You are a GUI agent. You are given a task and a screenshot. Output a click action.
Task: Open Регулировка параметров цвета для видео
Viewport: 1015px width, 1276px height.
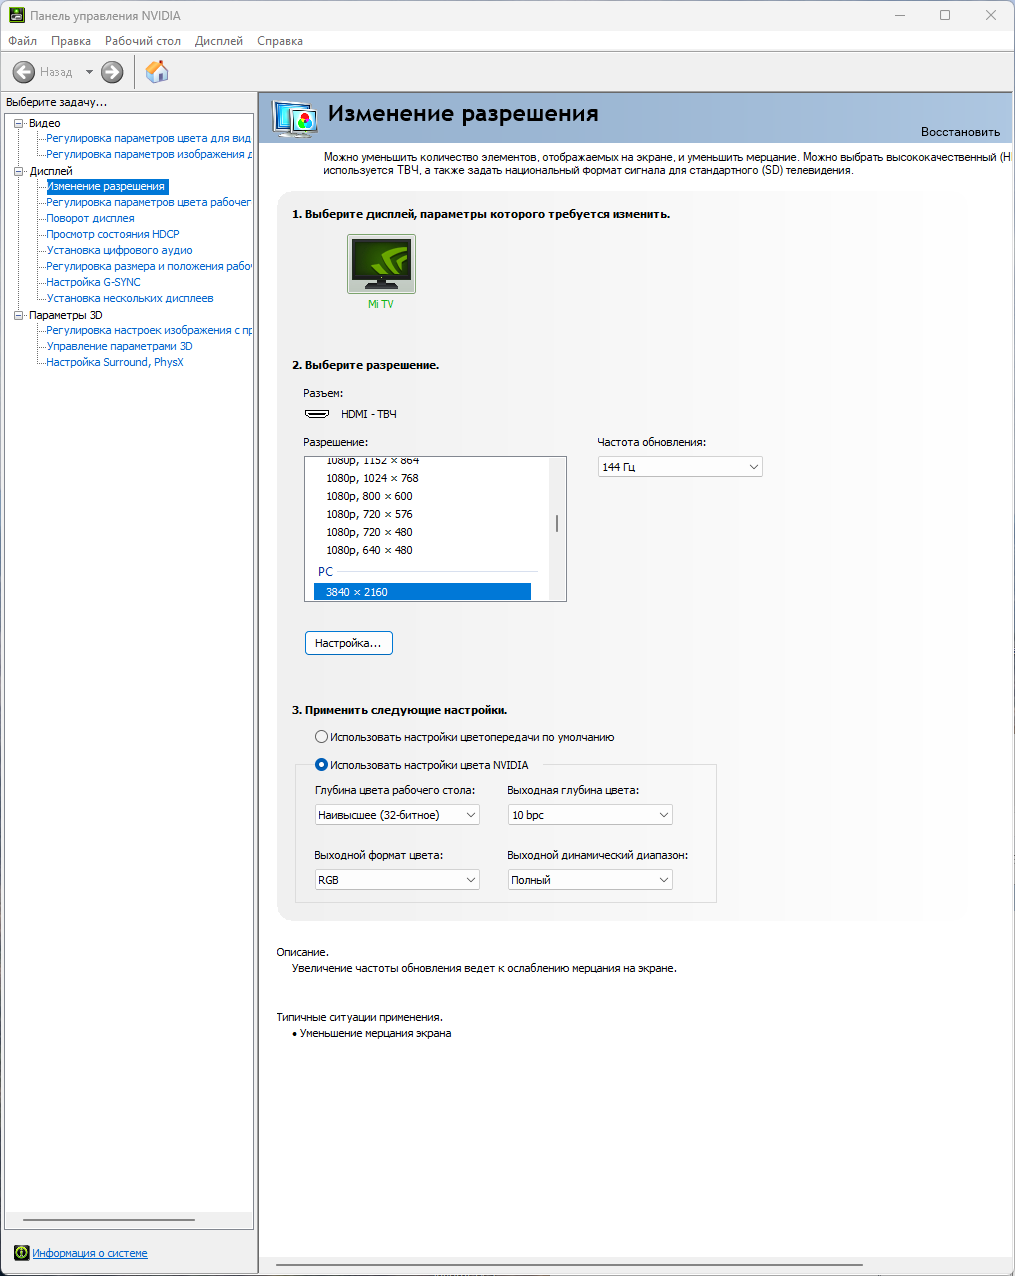tap(149, 138)
